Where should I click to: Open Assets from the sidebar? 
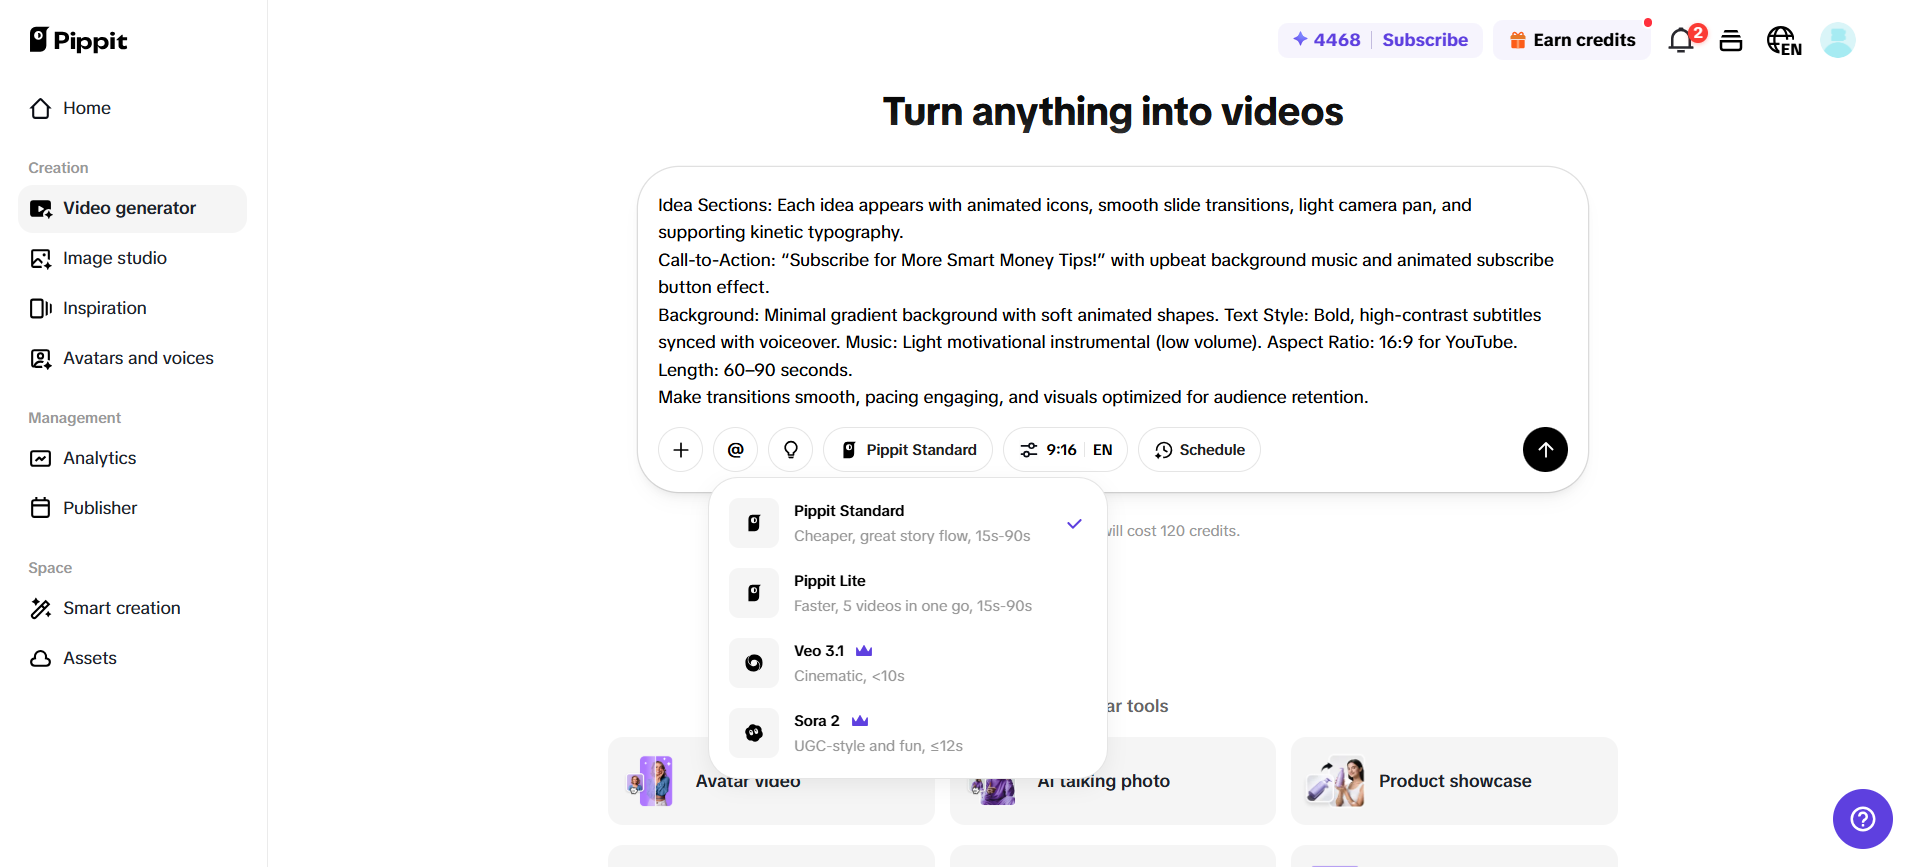point(132,658)
